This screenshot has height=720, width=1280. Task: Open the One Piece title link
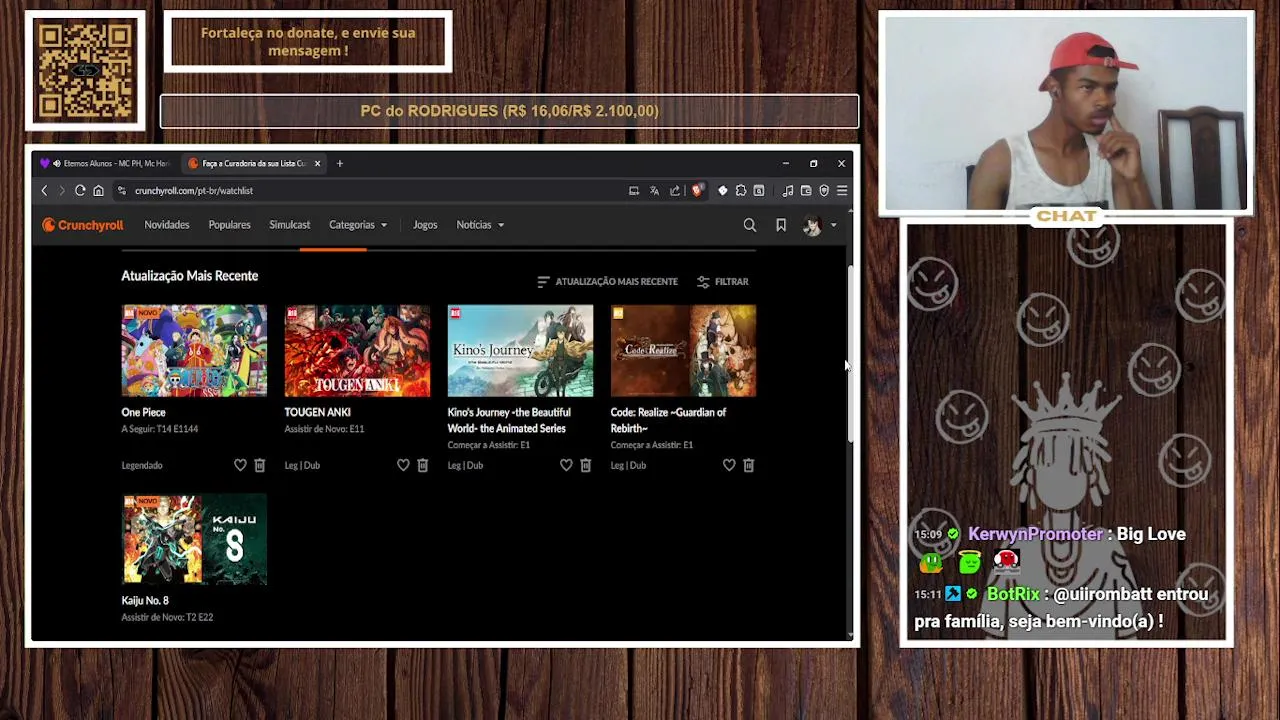143,412
